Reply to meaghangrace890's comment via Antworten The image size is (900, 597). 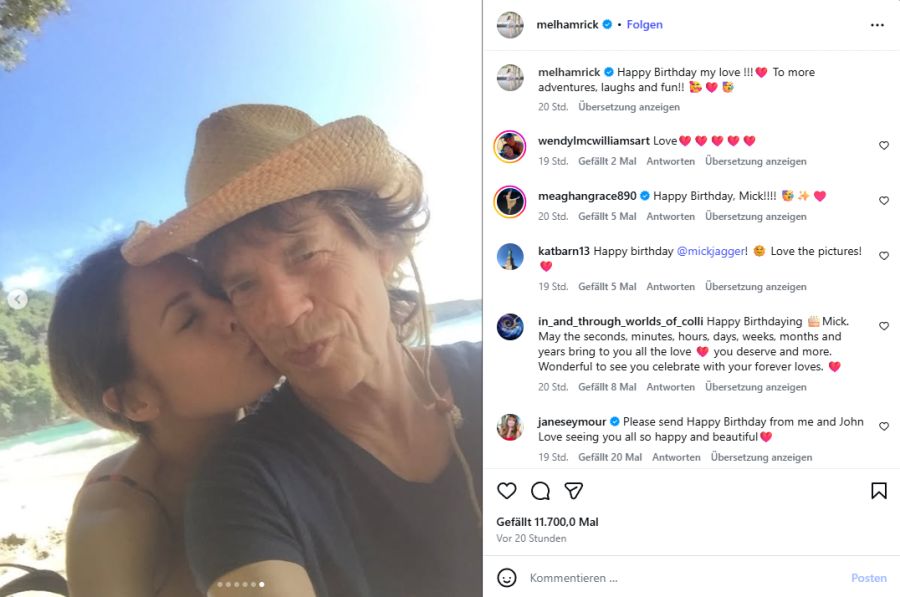670,216
